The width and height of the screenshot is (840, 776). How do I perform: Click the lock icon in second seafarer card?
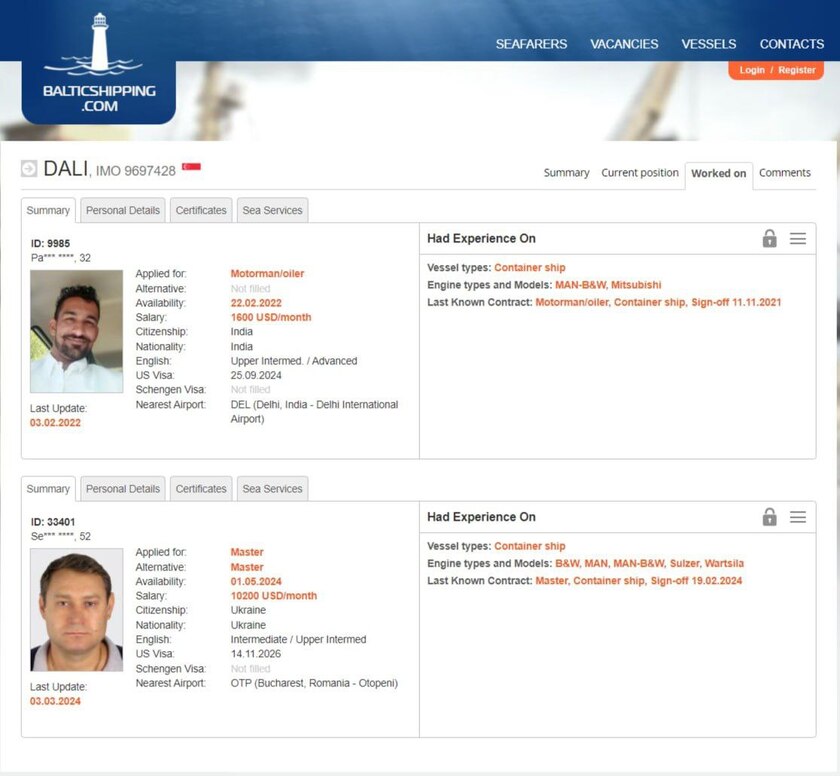(x=769, y=517)
